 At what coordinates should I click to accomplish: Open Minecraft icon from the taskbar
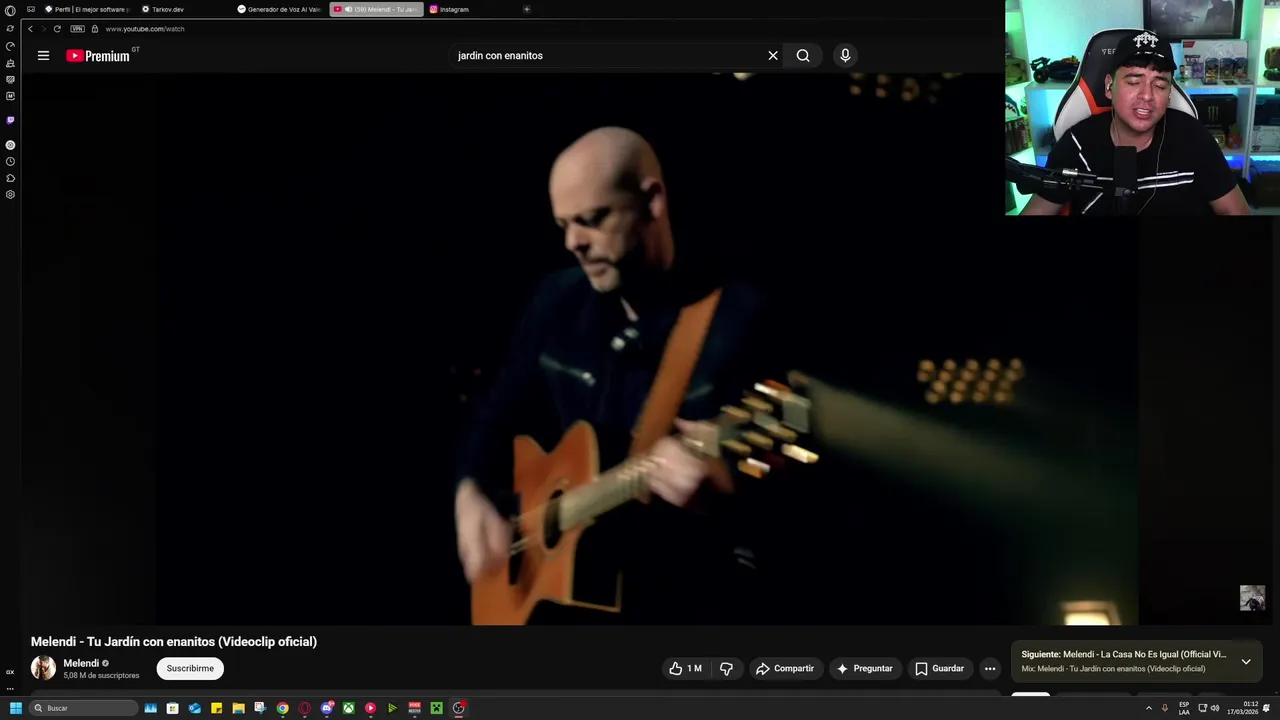click(436, 708)
